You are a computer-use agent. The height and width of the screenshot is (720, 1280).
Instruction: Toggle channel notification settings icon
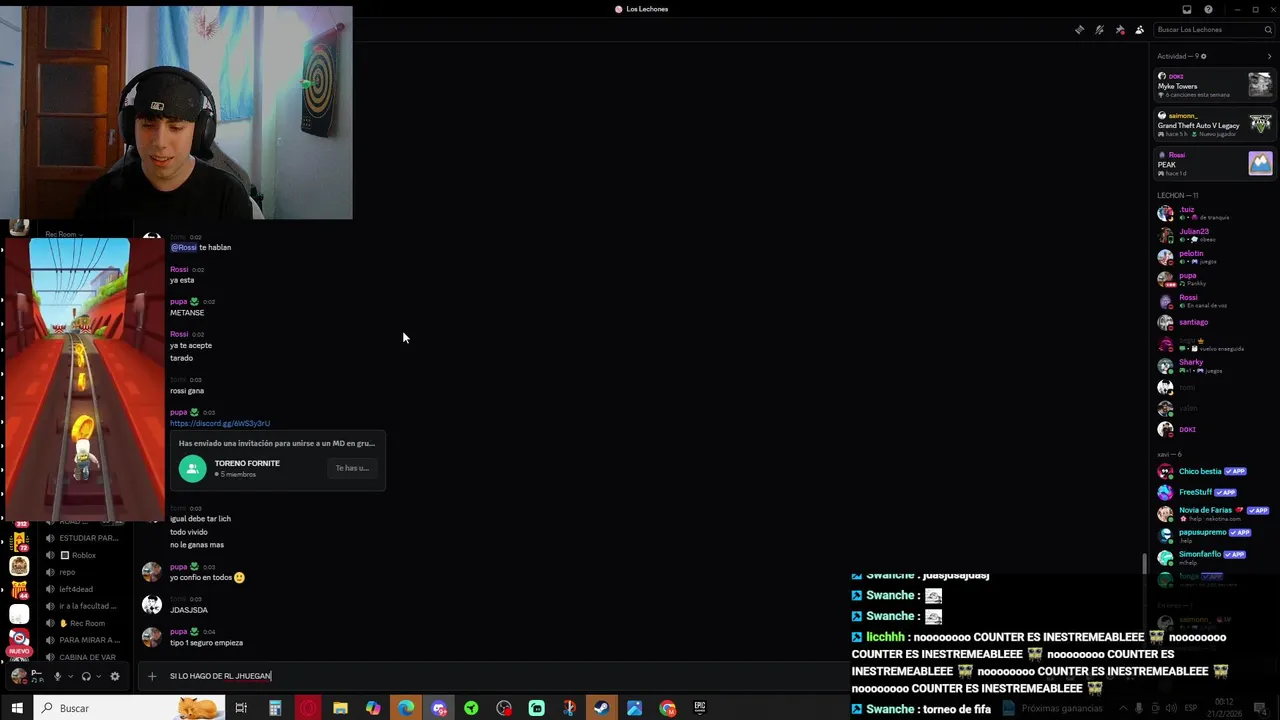click(x=1099, y=30)
